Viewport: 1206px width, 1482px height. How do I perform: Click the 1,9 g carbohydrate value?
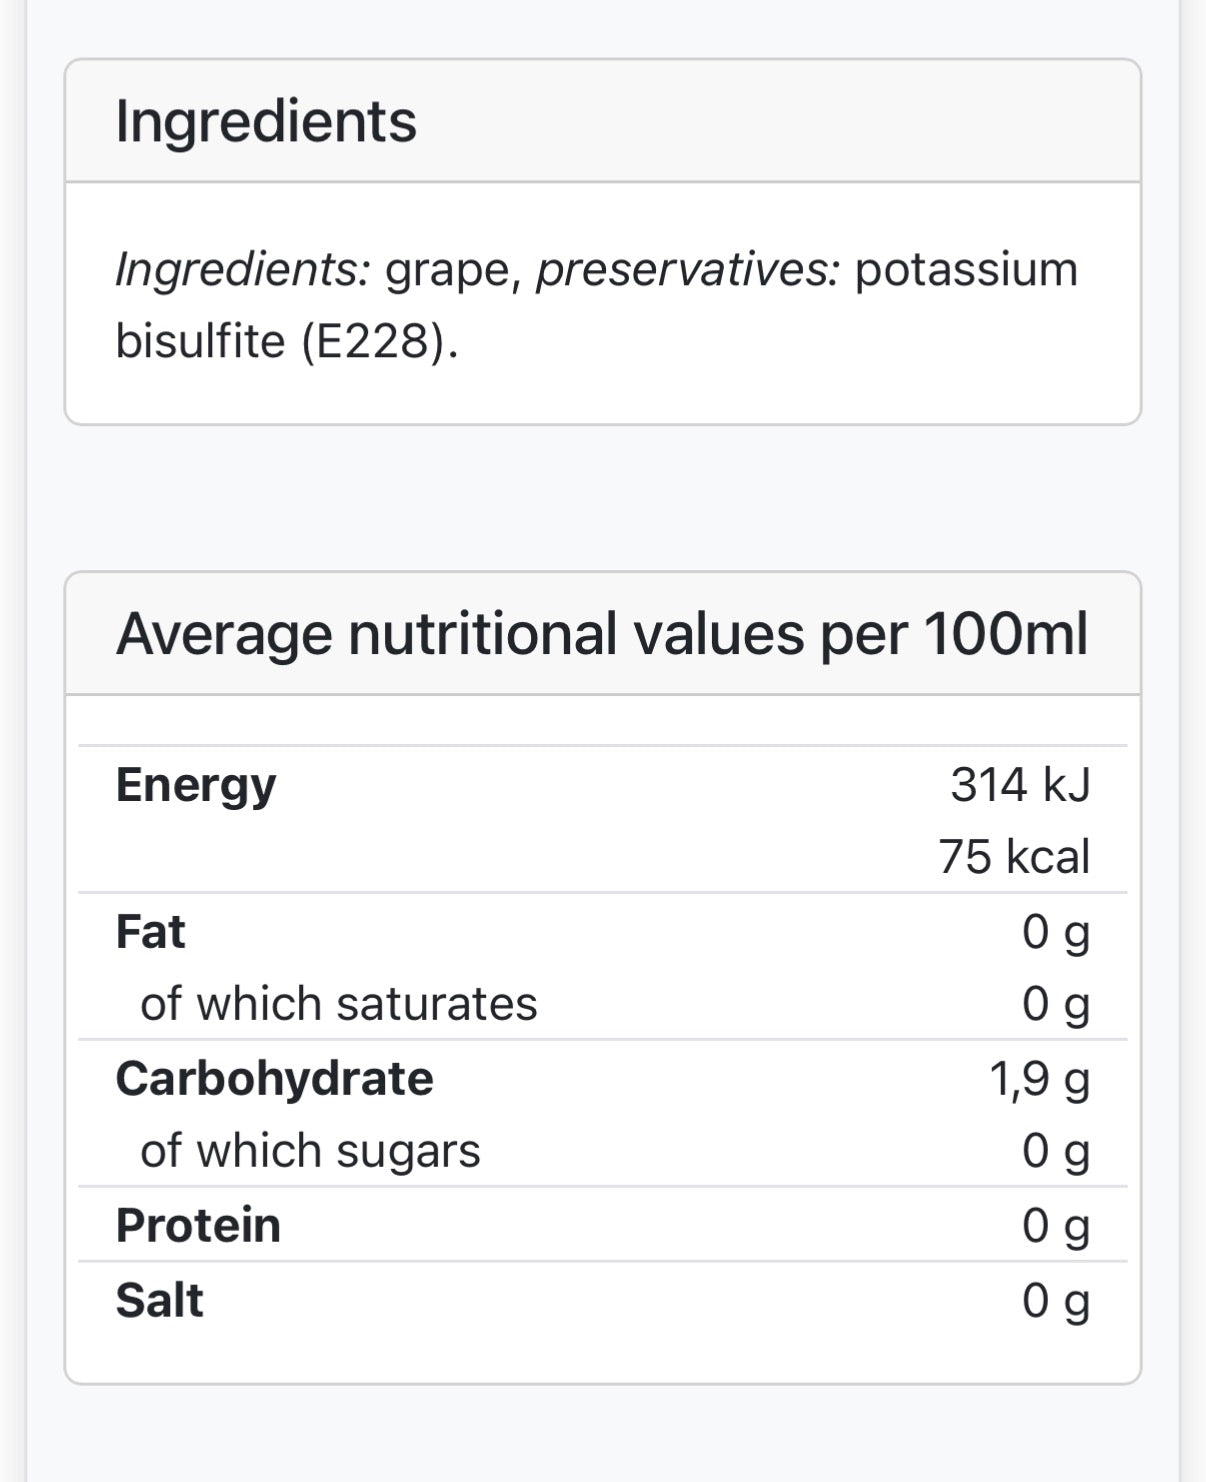[x=1039, y=1079]
